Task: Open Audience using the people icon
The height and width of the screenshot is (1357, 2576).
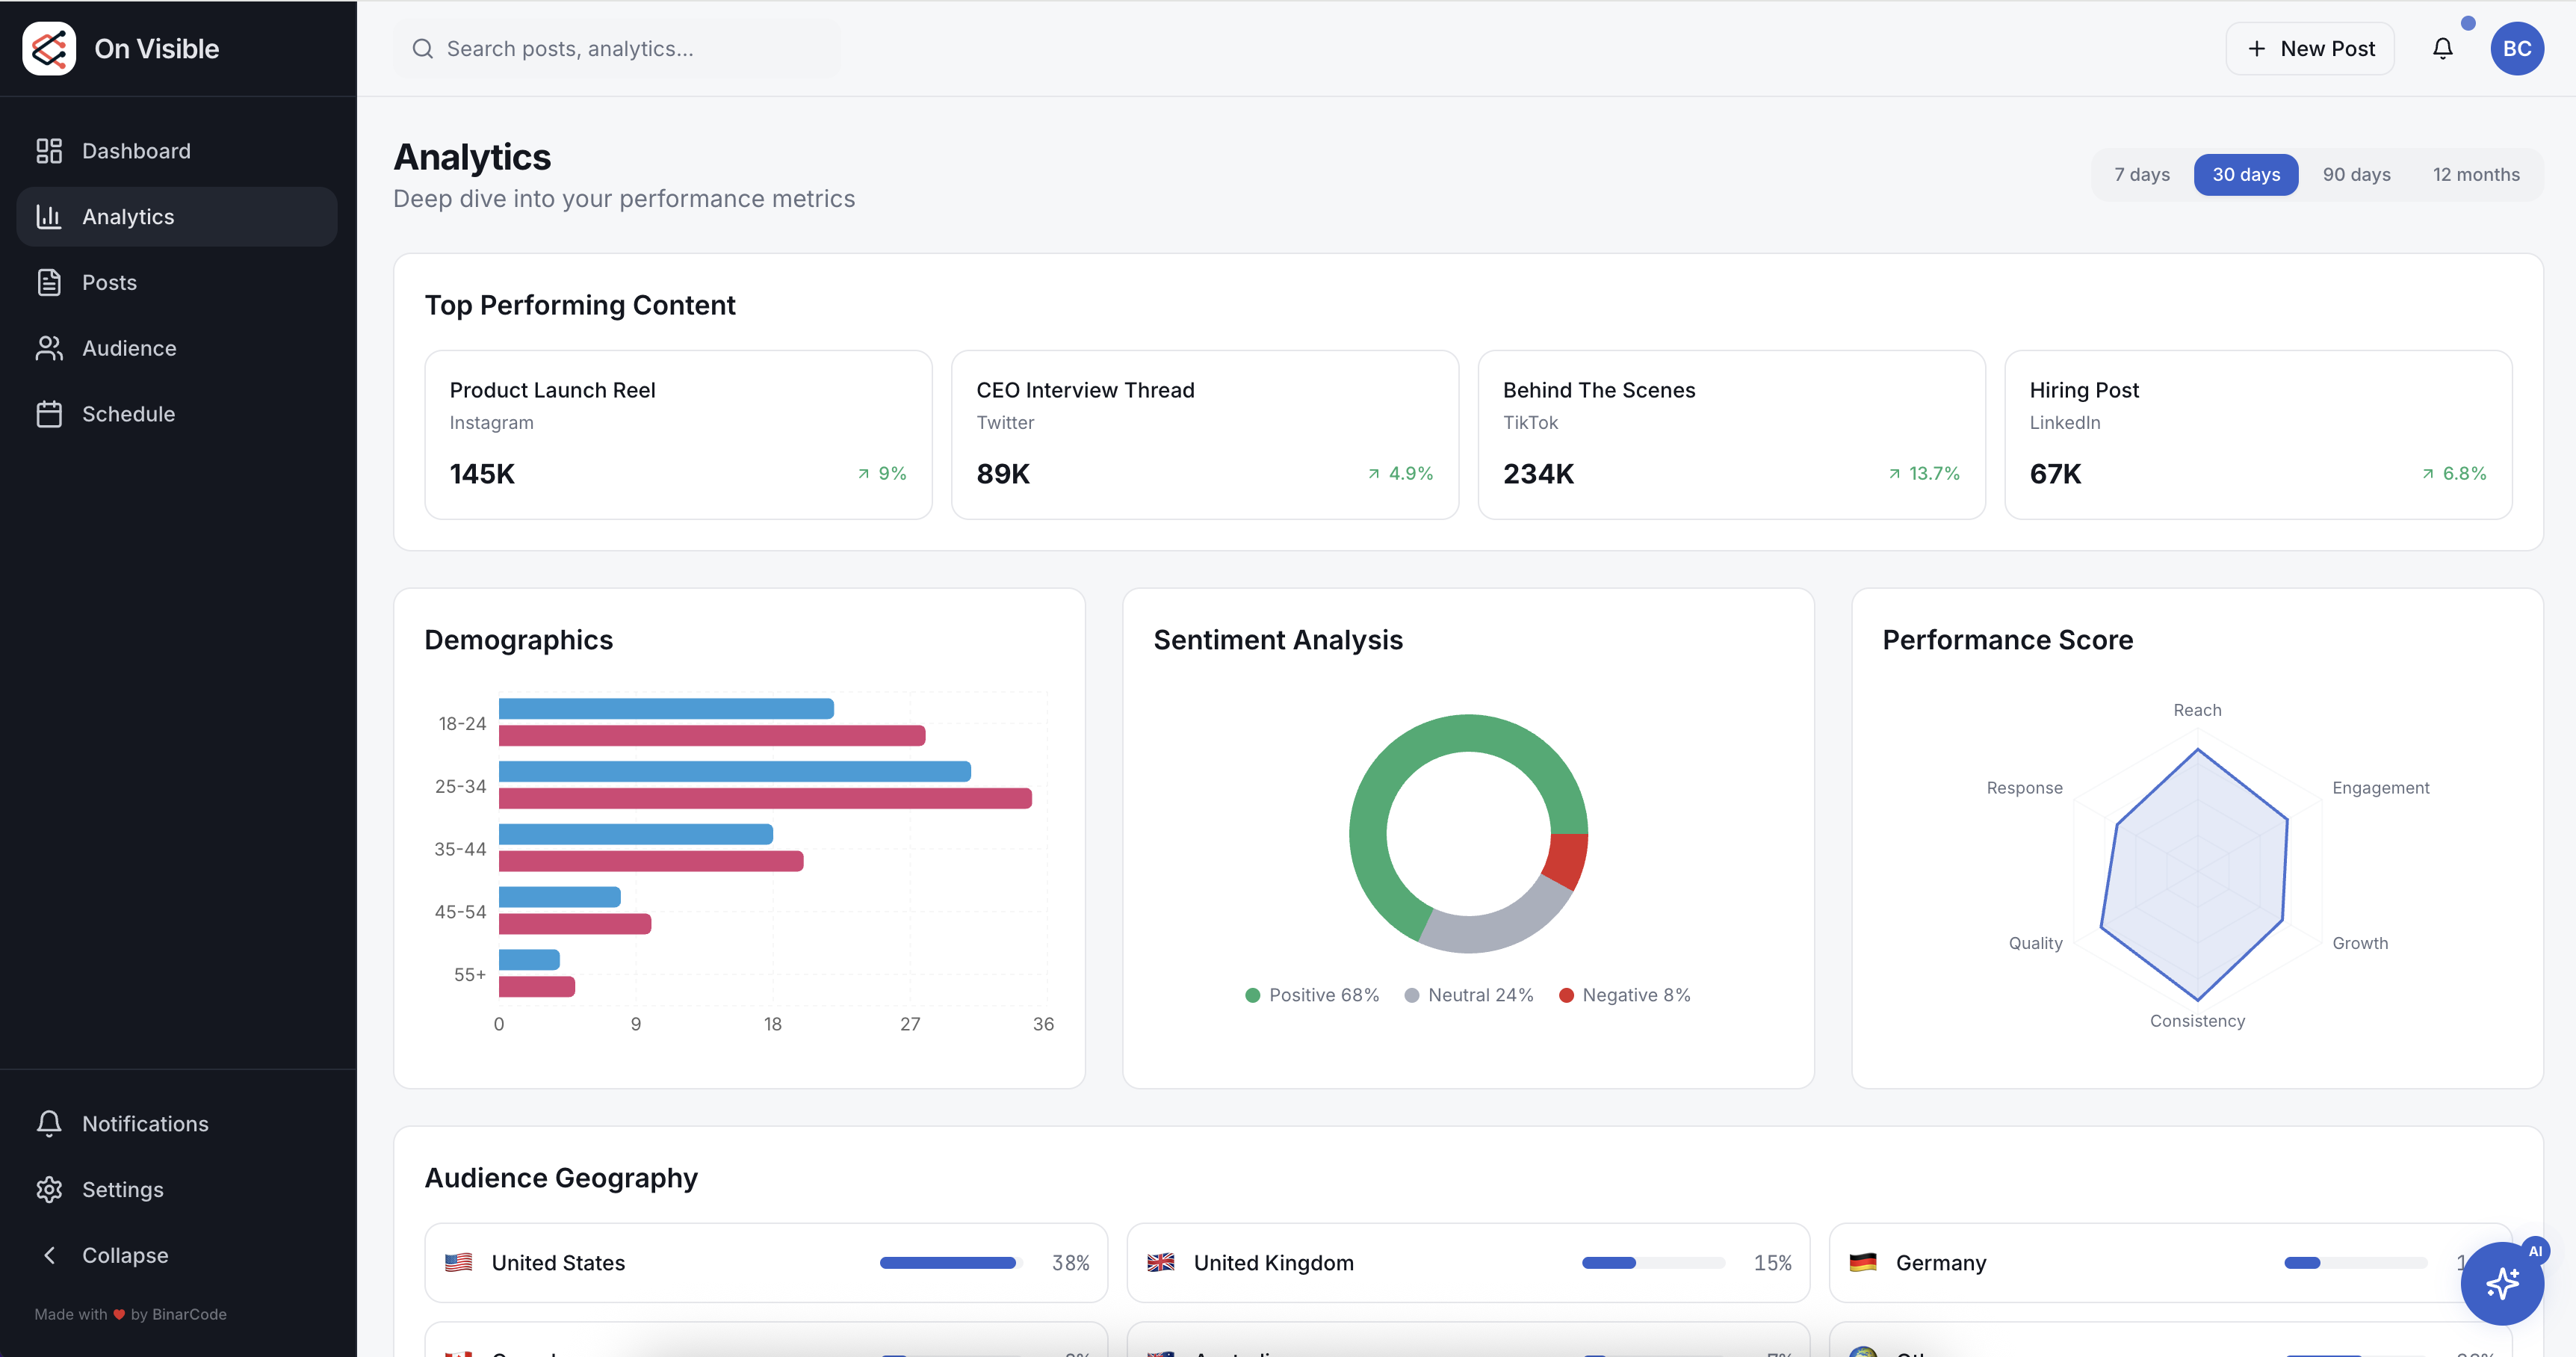Action: pyautogui.click(x=50, y=348)
